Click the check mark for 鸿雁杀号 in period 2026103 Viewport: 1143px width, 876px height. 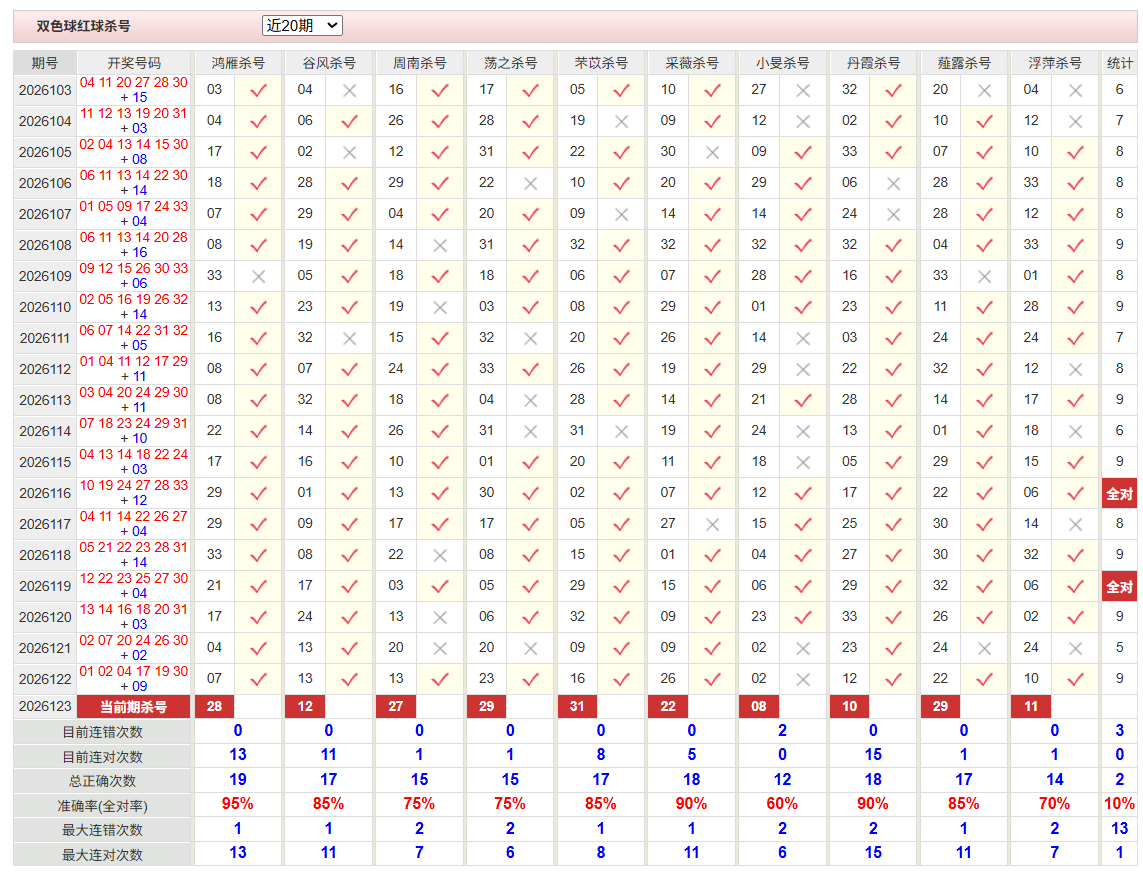tap(258, 90)
